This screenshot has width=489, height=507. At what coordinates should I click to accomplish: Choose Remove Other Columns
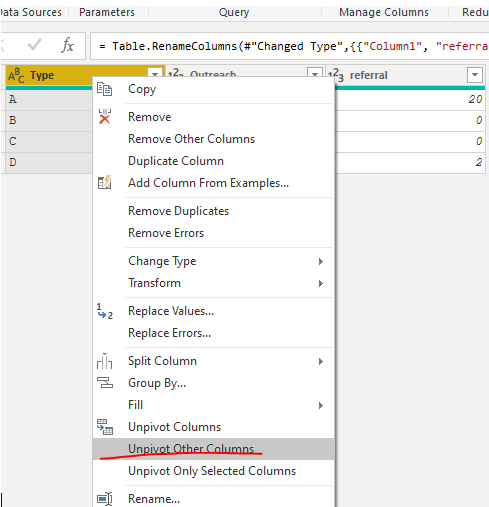(x=213, y=139)
